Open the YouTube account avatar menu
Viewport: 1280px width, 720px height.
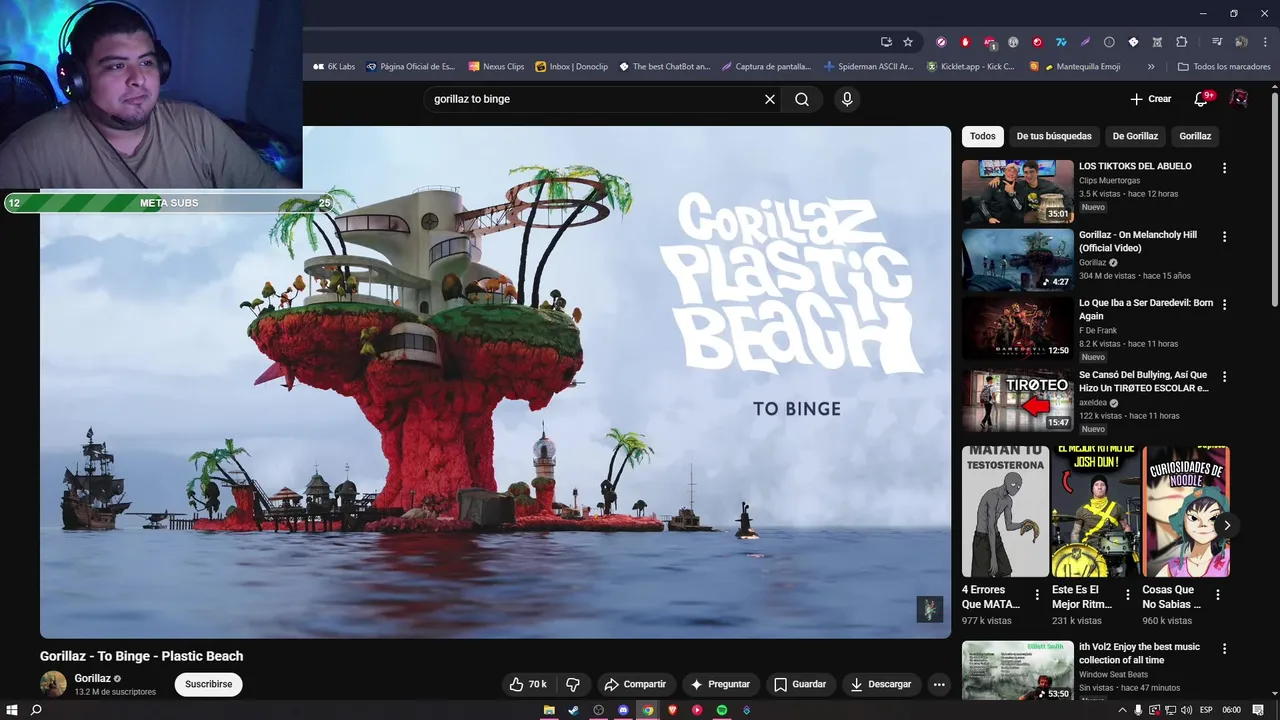(1238, 99)
